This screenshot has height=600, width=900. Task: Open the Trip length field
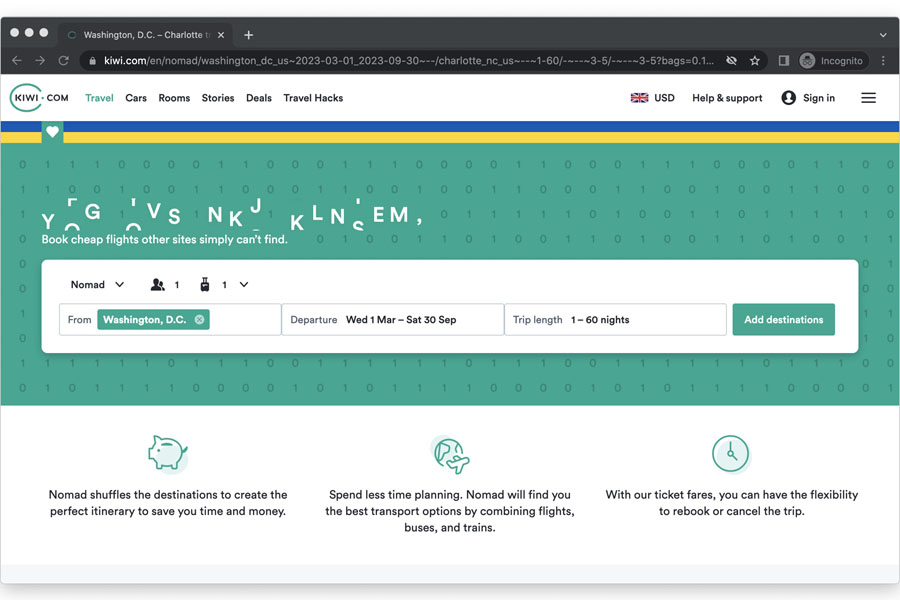[615, 320]
